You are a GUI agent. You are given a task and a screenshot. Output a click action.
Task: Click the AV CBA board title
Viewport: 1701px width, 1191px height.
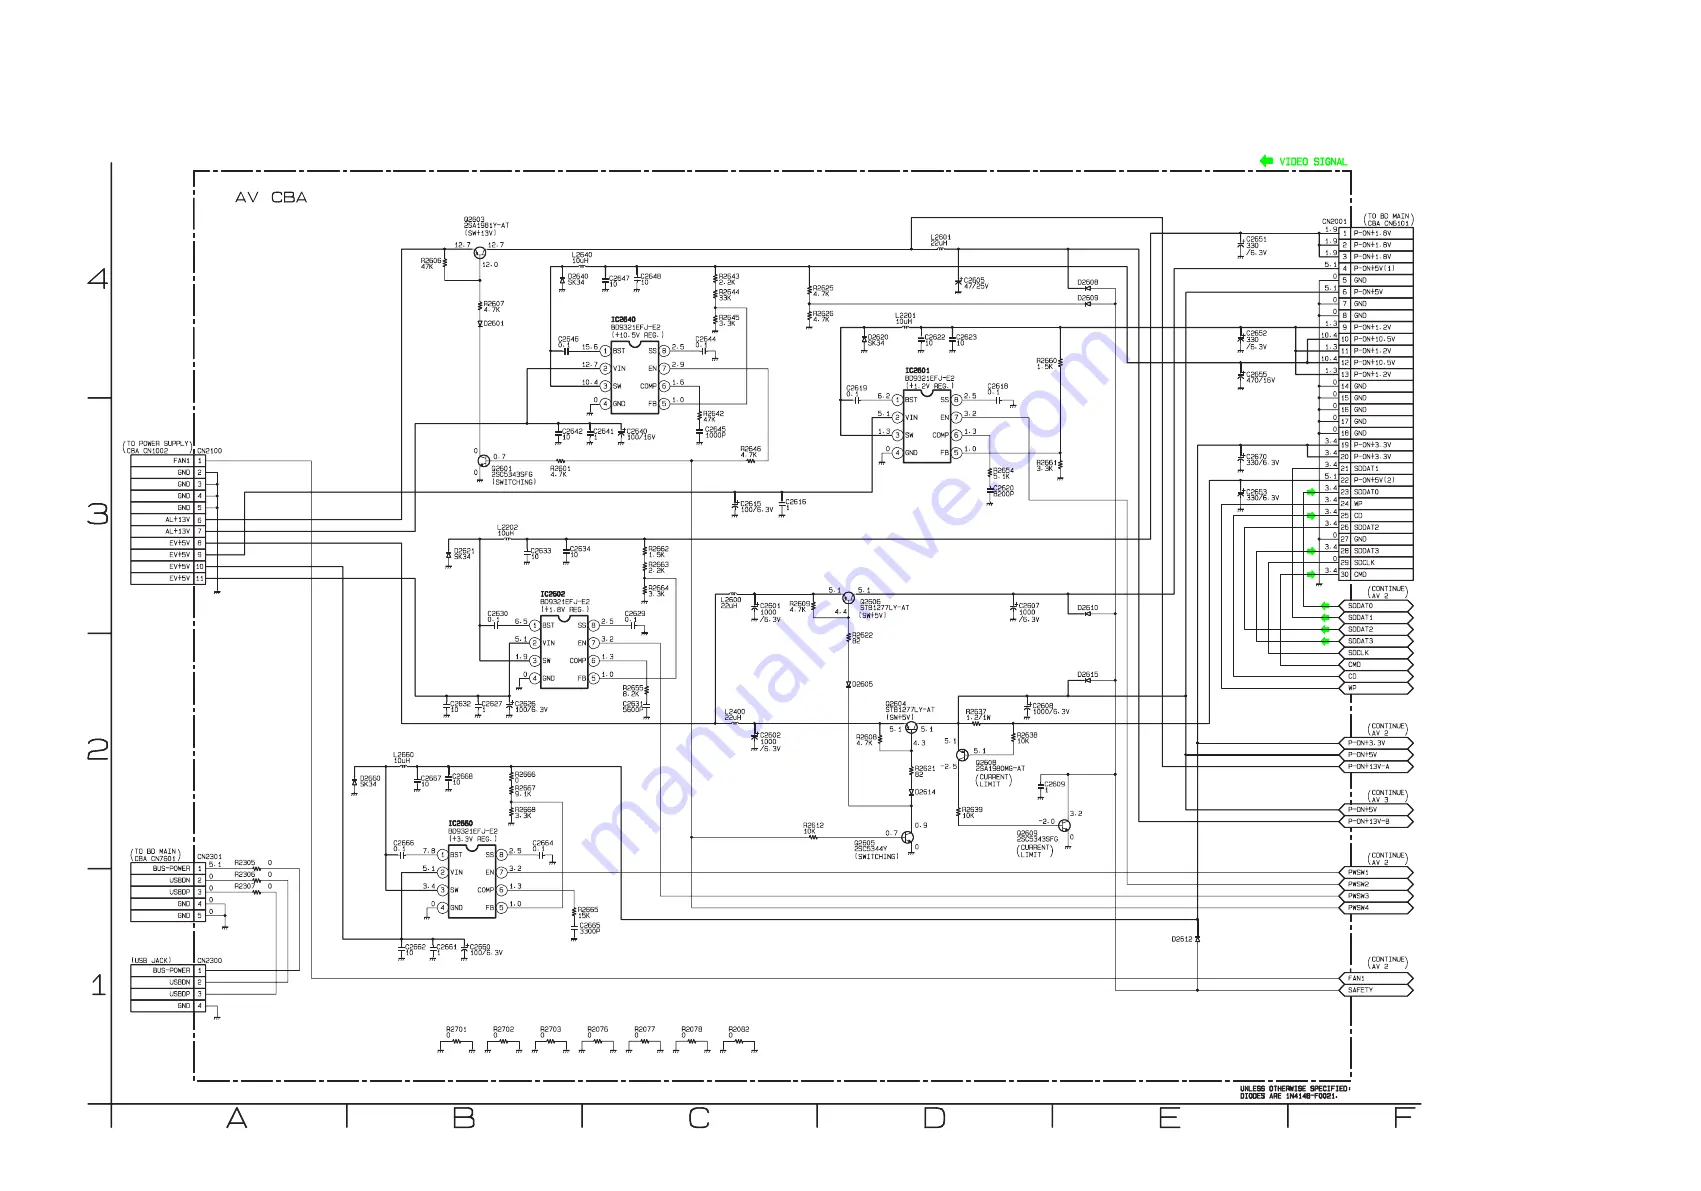(271, 198)
